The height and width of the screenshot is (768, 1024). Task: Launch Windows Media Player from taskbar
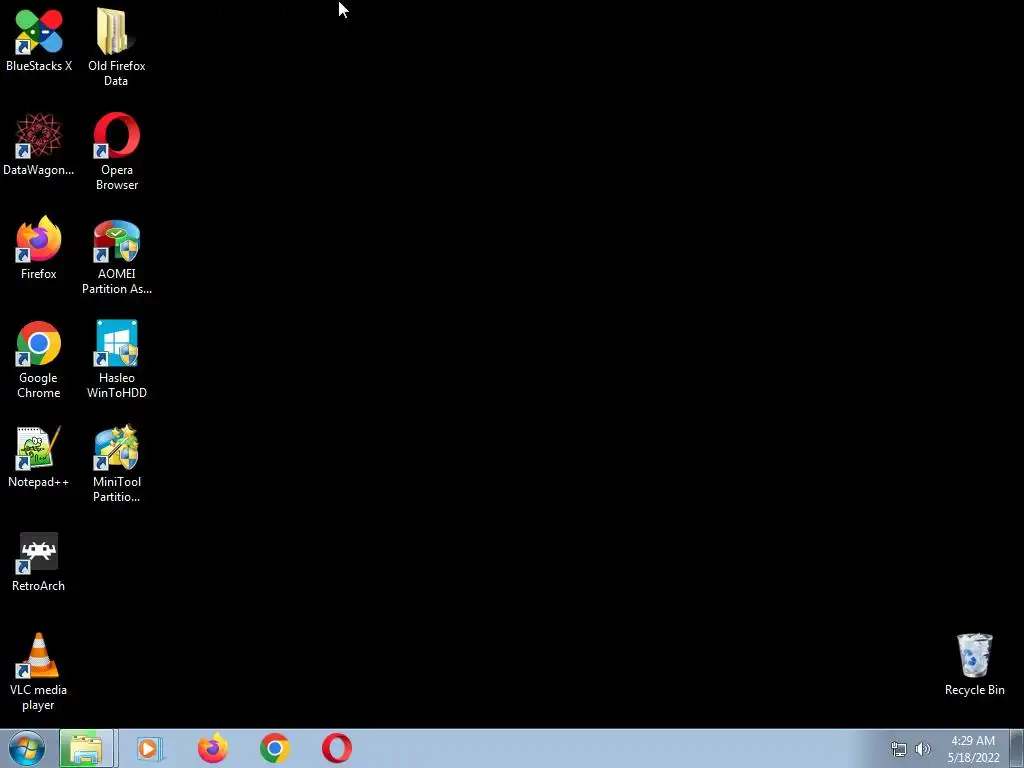point(150,748)
